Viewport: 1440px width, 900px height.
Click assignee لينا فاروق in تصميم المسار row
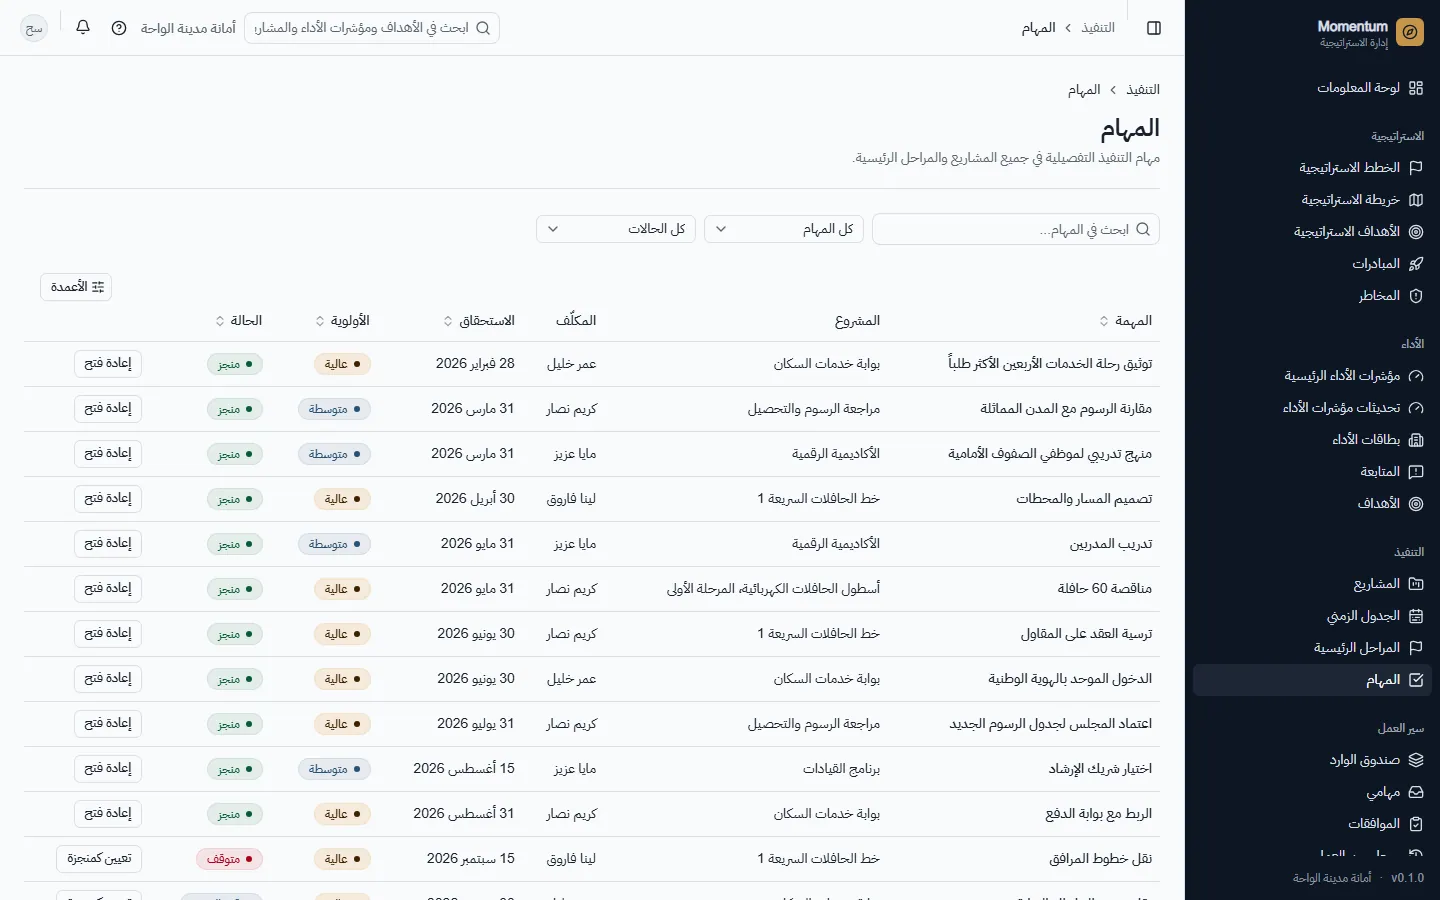pyautogui.click(x=571, y=499)
